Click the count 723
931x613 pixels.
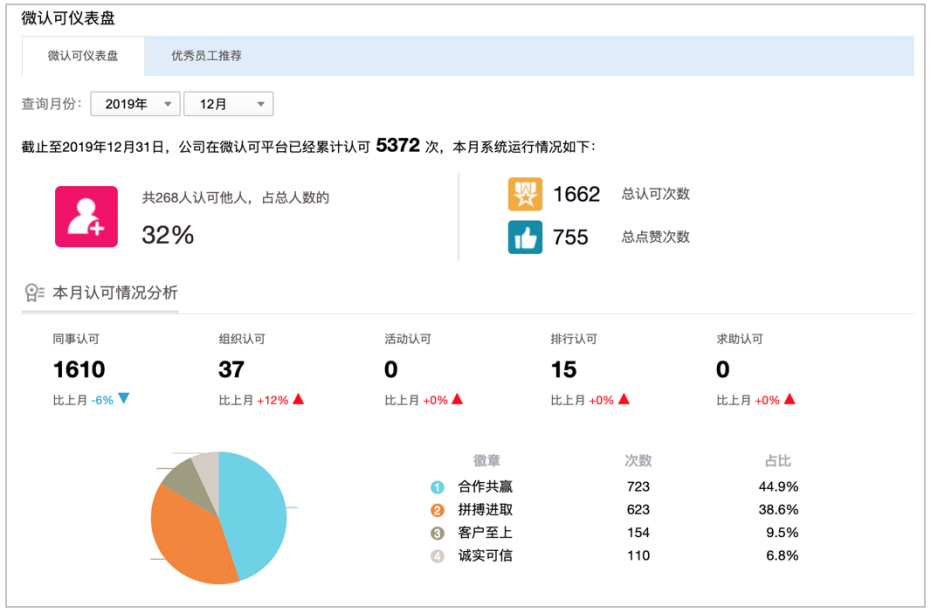(x=638, y=487)
